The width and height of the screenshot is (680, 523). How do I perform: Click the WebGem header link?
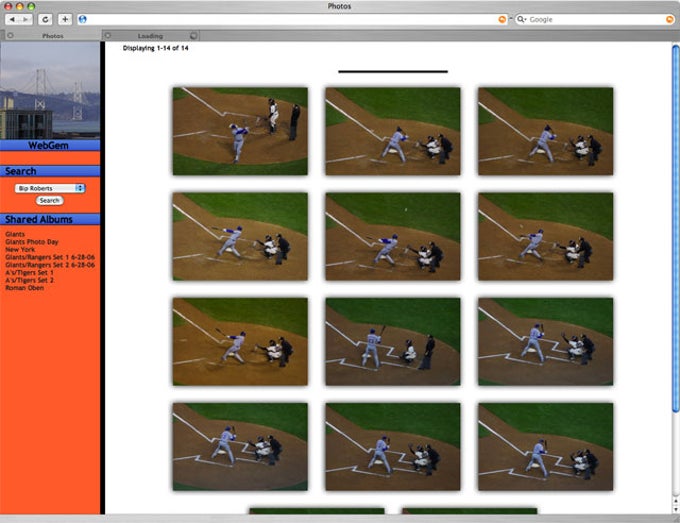tap(48, 145)
